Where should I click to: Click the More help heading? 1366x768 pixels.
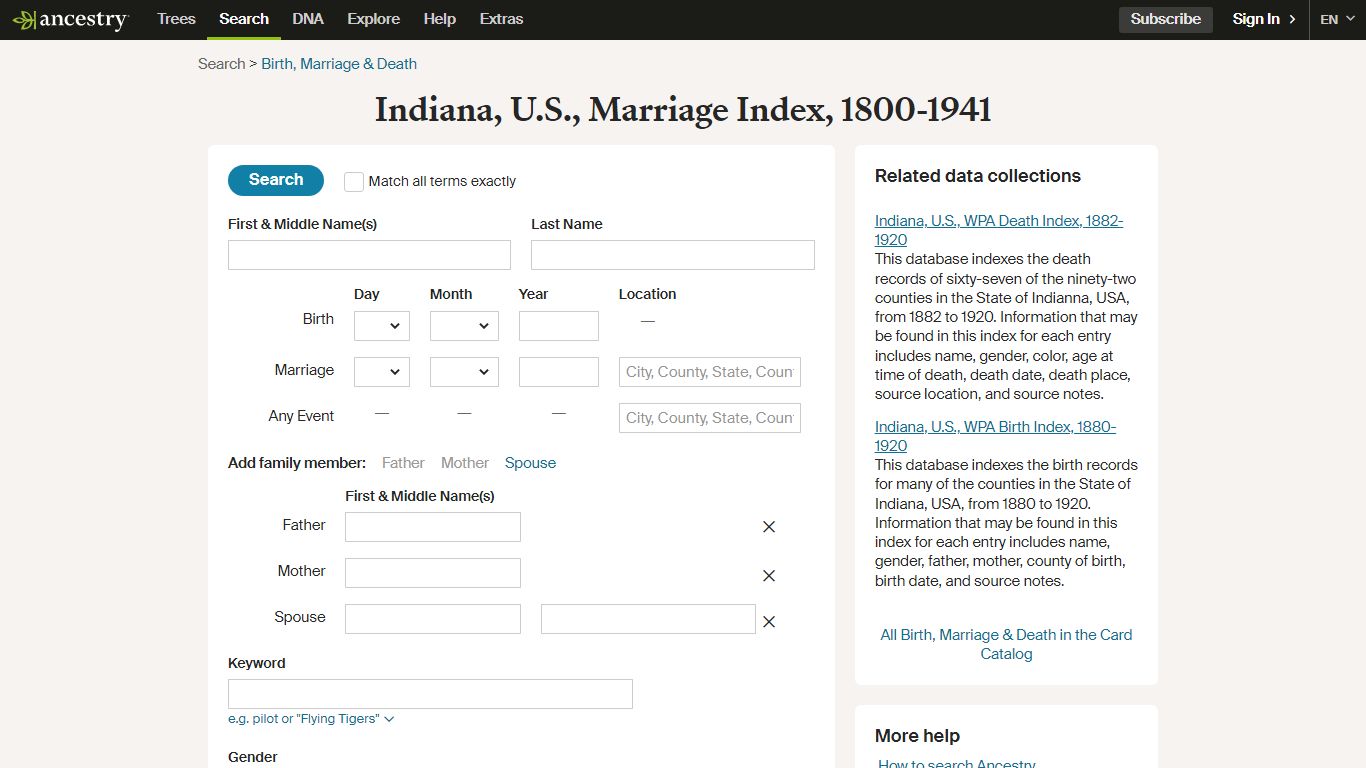point(917,736)
